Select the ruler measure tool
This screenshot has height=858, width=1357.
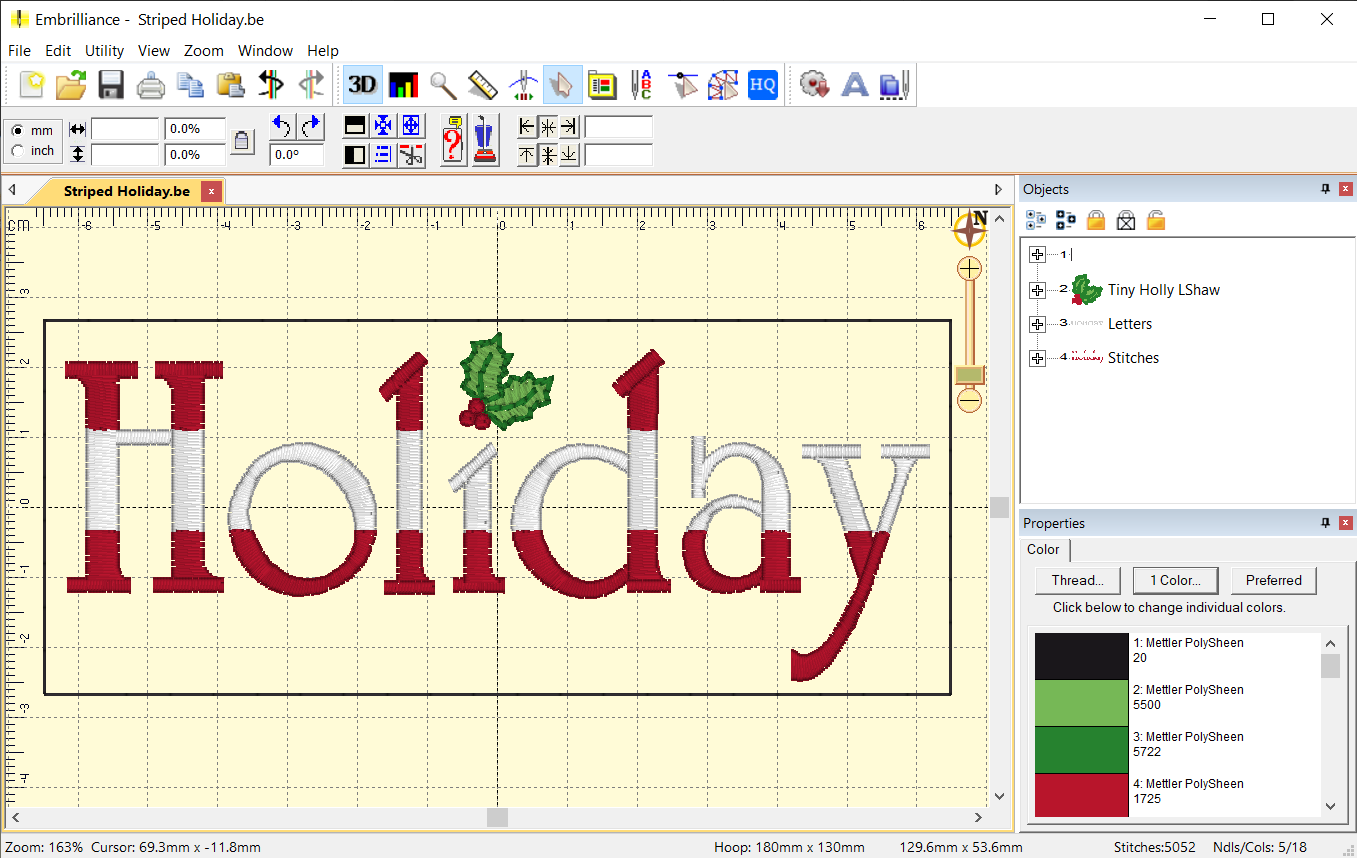pos(482,86)
